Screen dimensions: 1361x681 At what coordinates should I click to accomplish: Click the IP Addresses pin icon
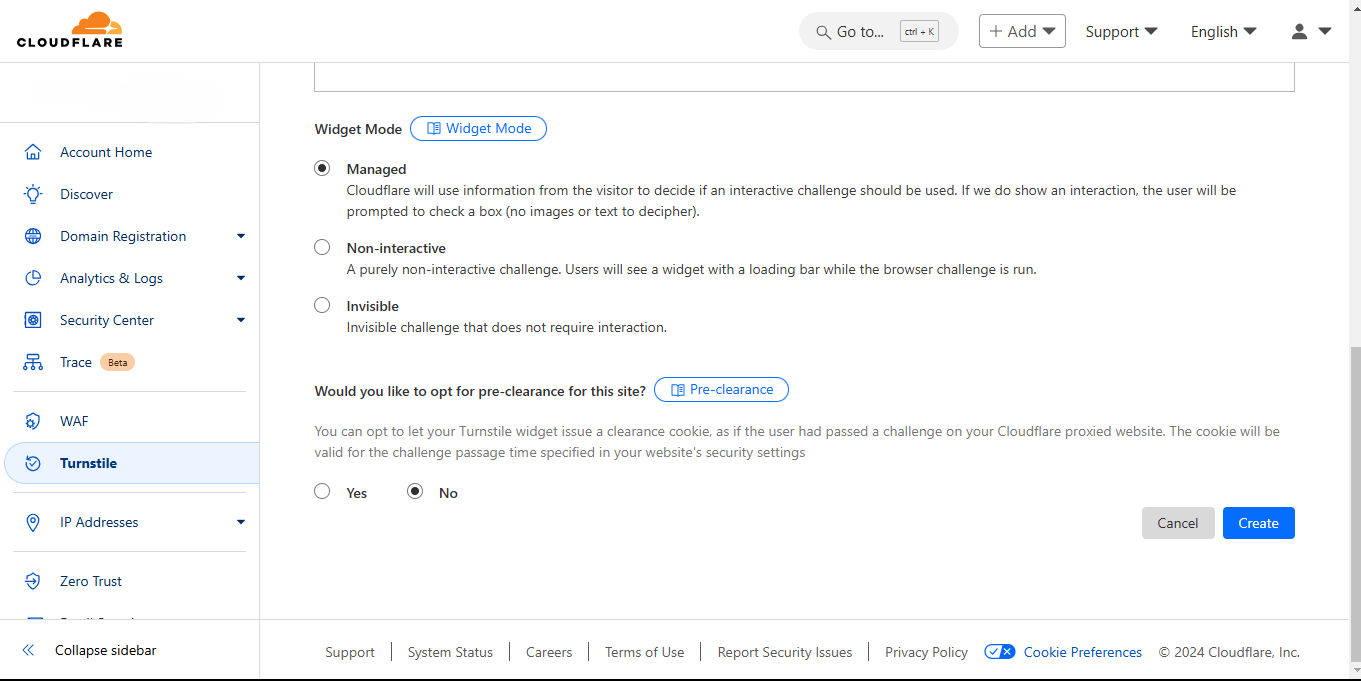33,522
